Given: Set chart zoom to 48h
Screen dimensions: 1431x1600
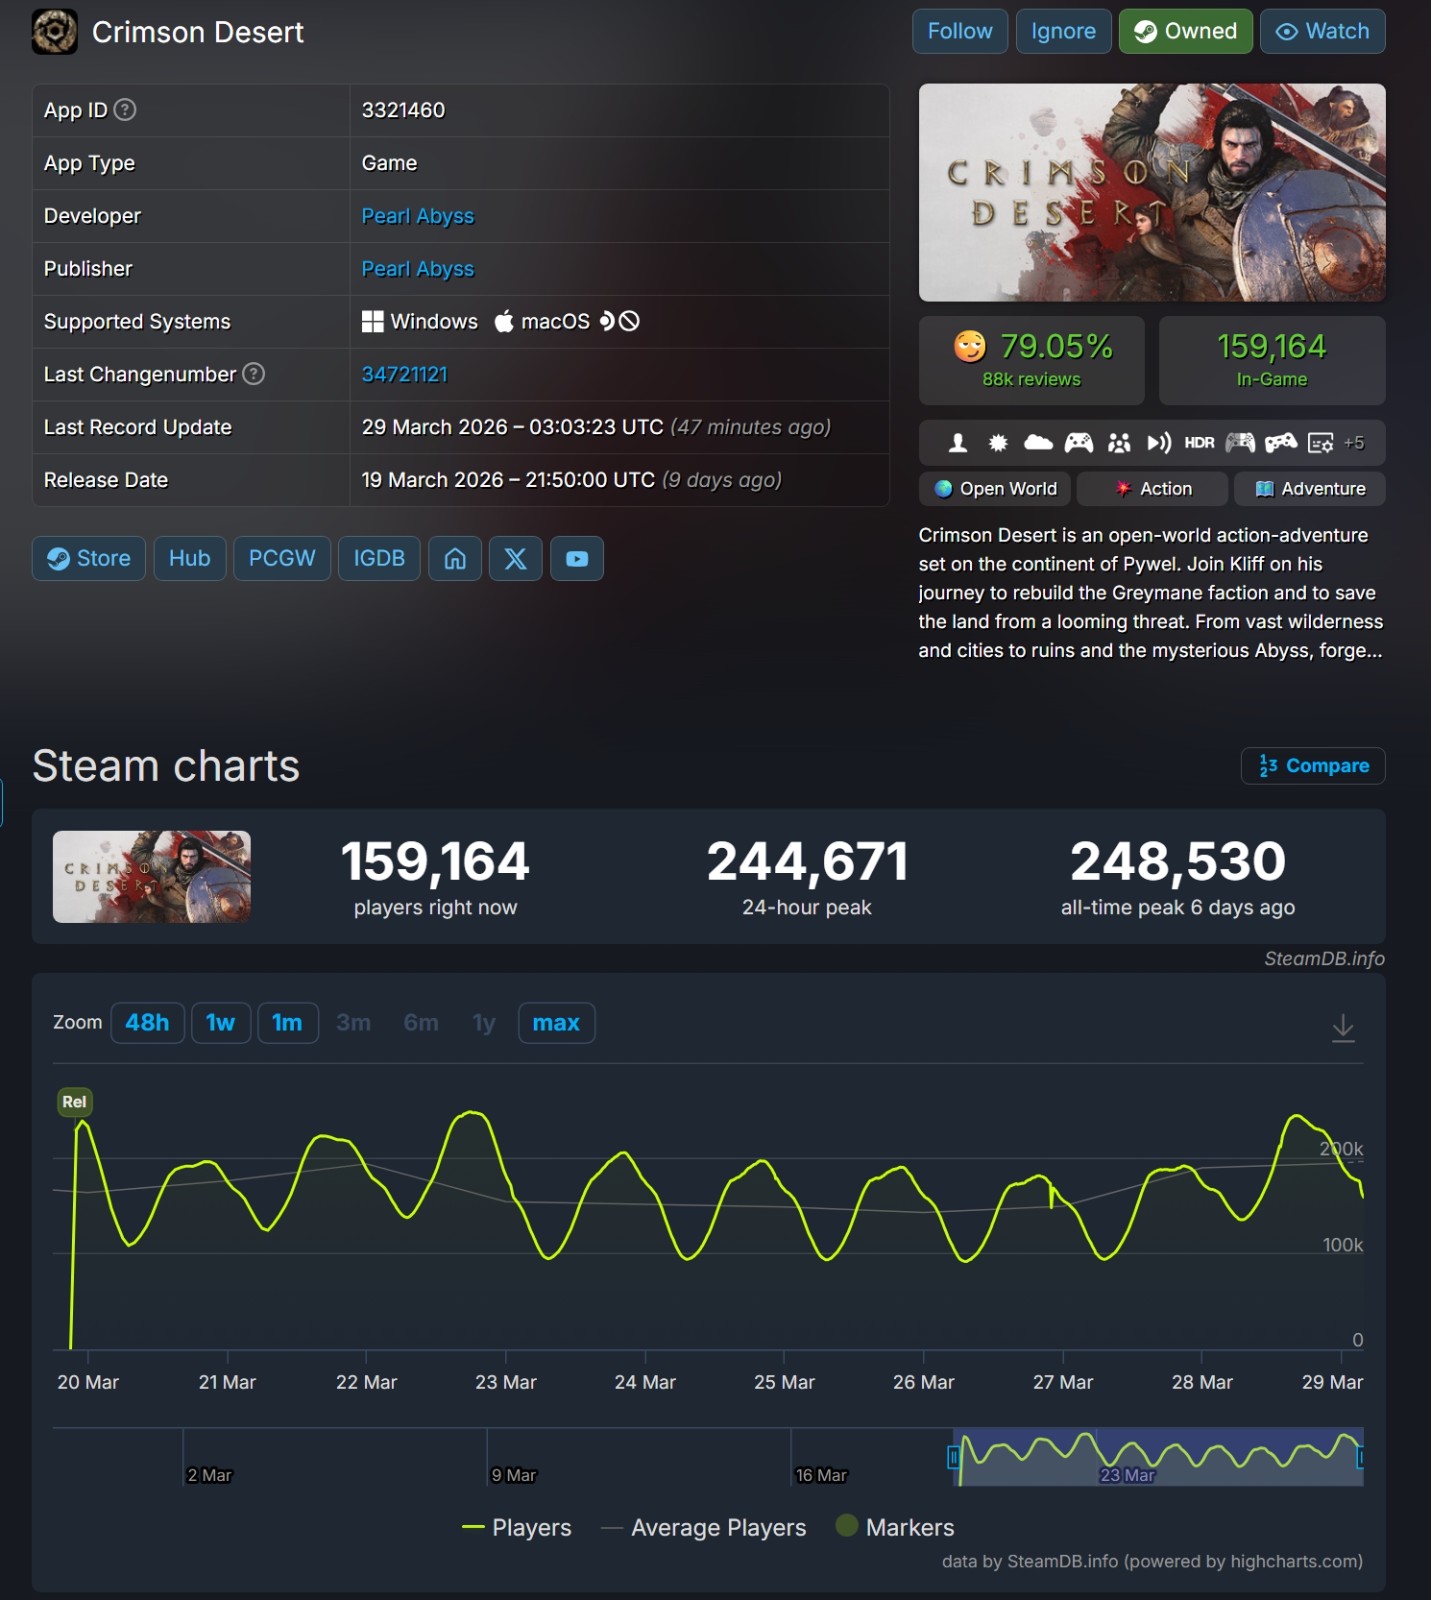Looking at the screenshot, I should point(147,1023).
